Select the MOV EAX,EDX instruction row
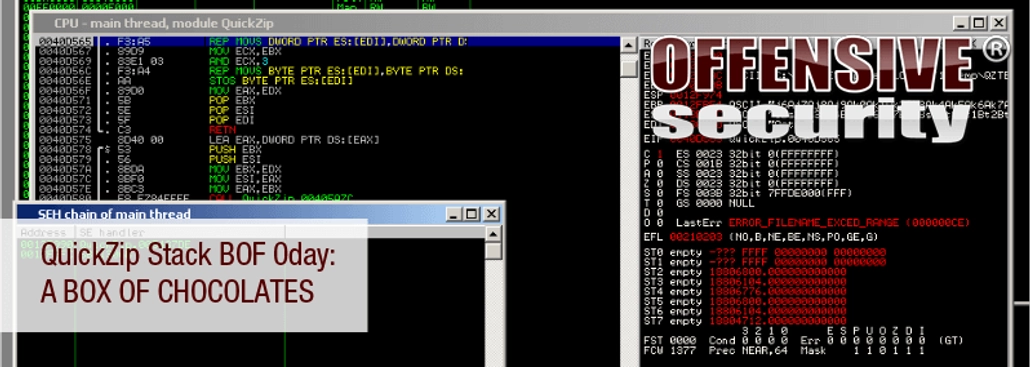Screen dimensions: 1030x367 click(327, 91)
